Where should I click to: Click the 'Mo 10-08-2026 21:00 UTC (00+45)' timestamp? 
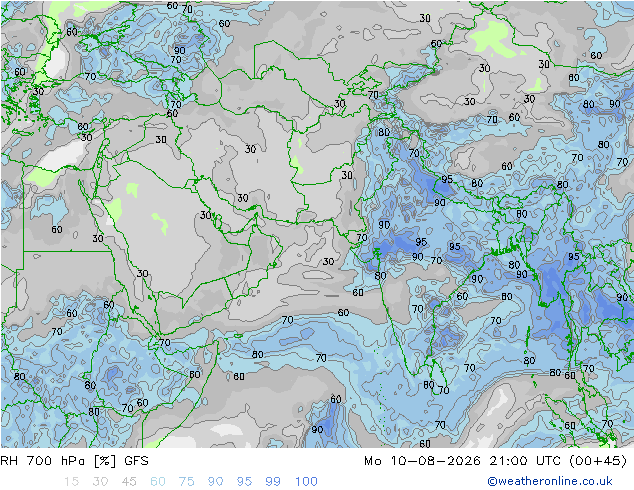(x=496, y=461)
